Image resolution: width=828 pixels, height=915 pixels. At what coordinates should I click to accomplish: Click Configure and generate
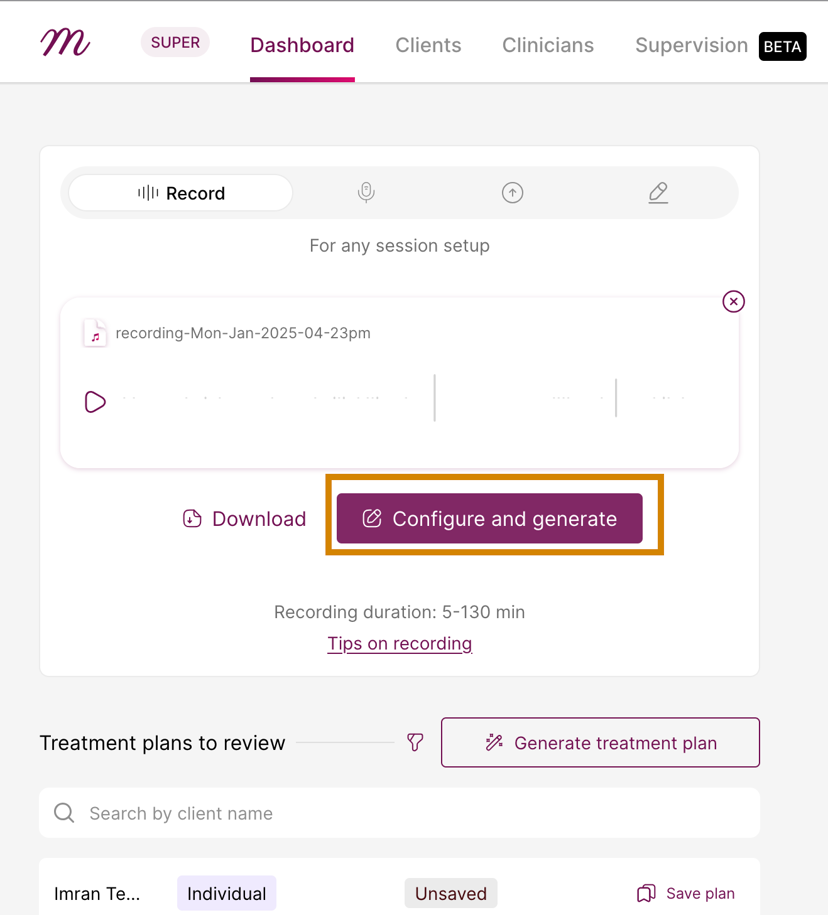point(490,518)
